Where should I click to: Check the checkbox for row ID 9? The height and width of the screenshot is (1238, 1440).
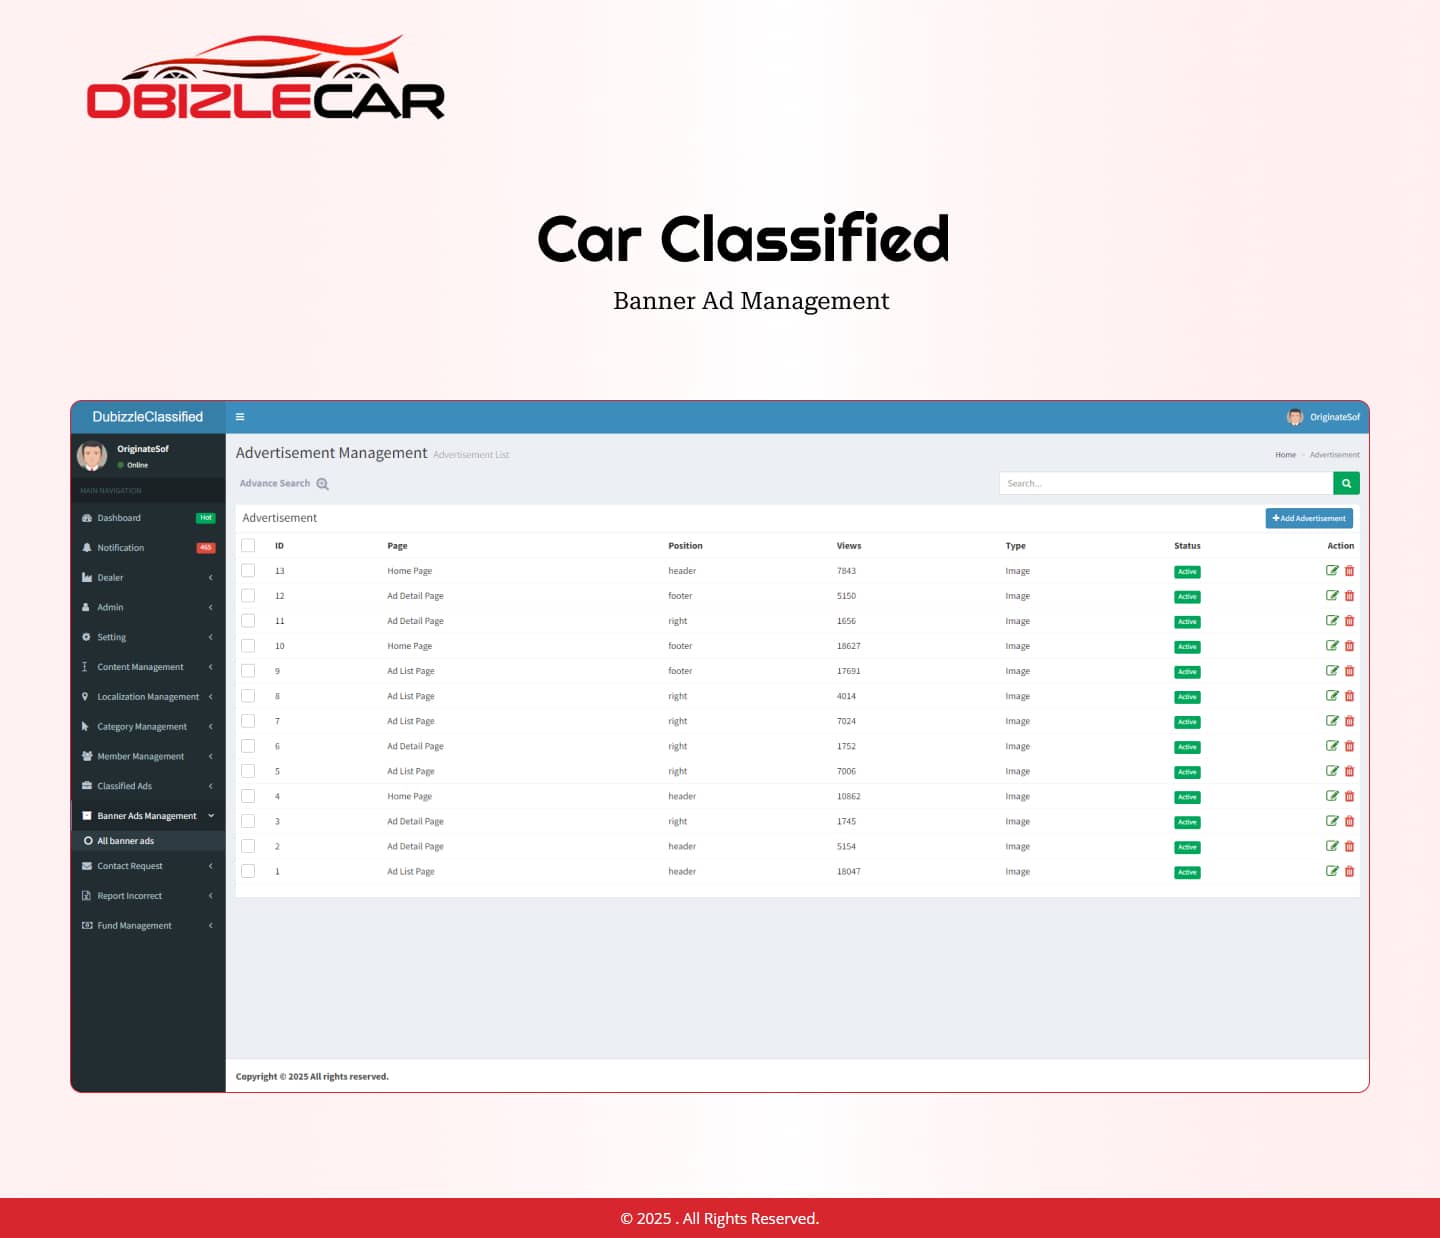tap(248, 670)
